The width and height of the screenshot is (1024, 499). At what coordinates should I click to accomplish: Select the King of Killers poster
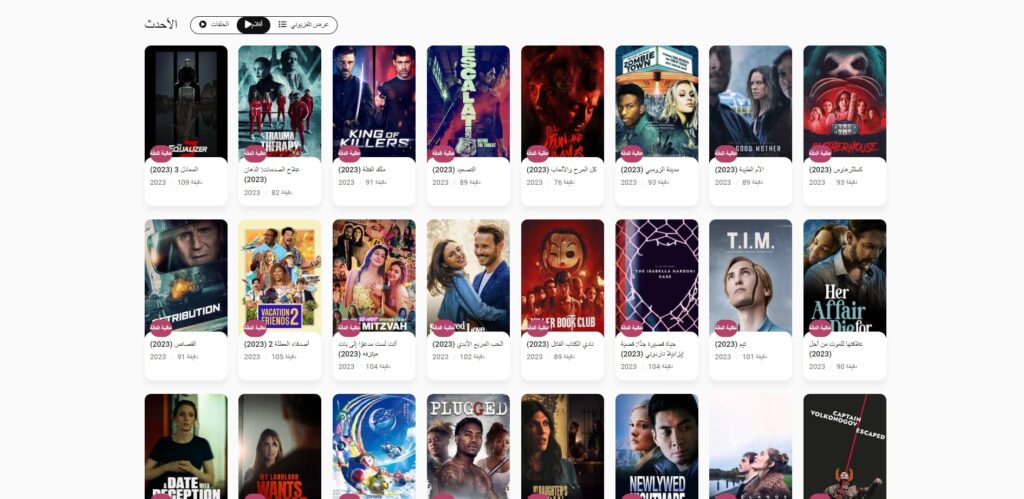374,101
